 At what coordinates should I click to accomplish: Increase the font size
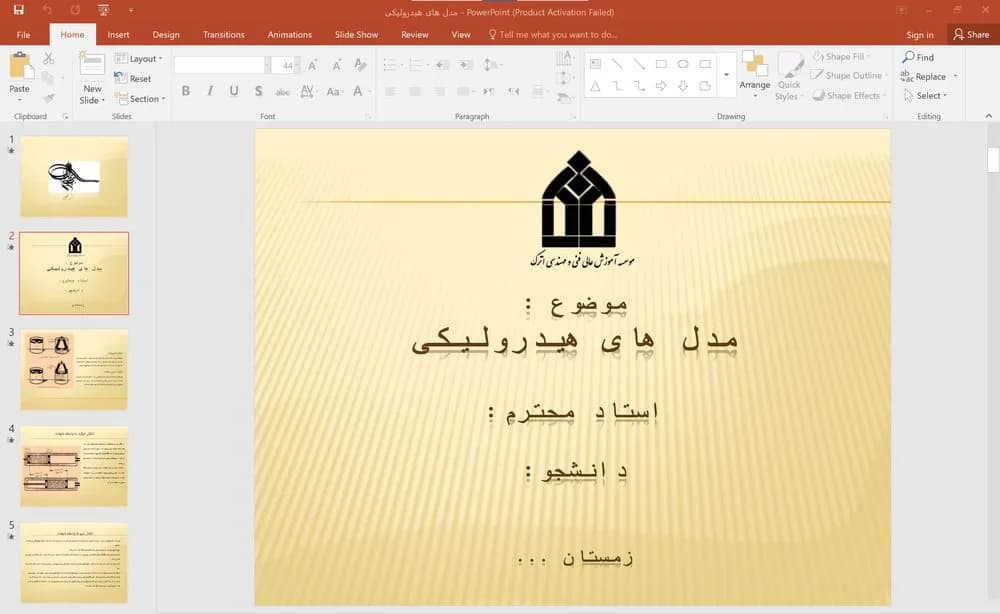(x=312, y=65)
